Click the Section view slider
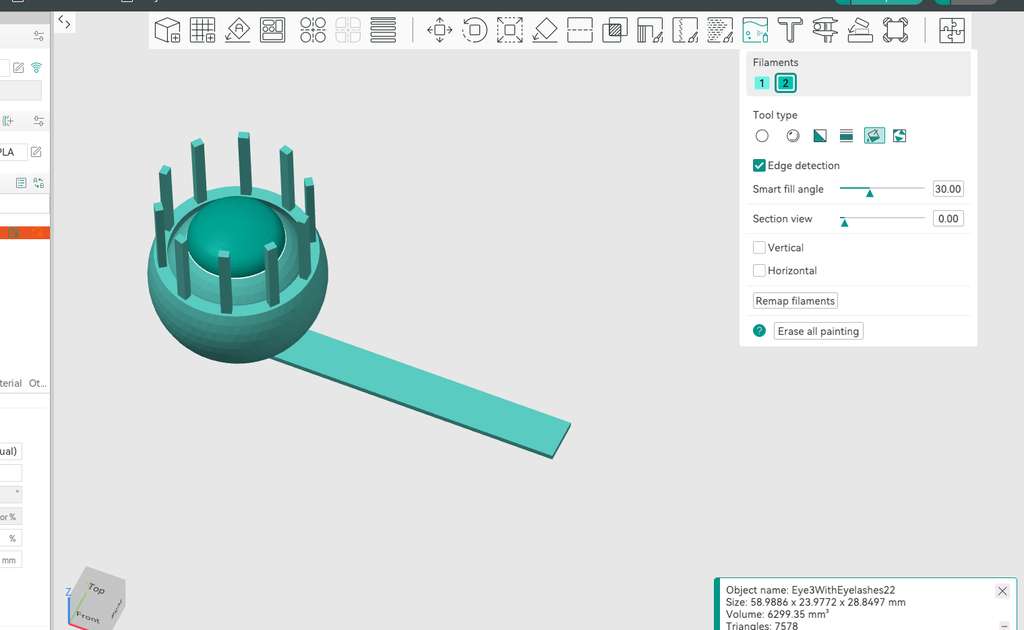The width and height of the screenshot is (1024, 630). [882, 219]
